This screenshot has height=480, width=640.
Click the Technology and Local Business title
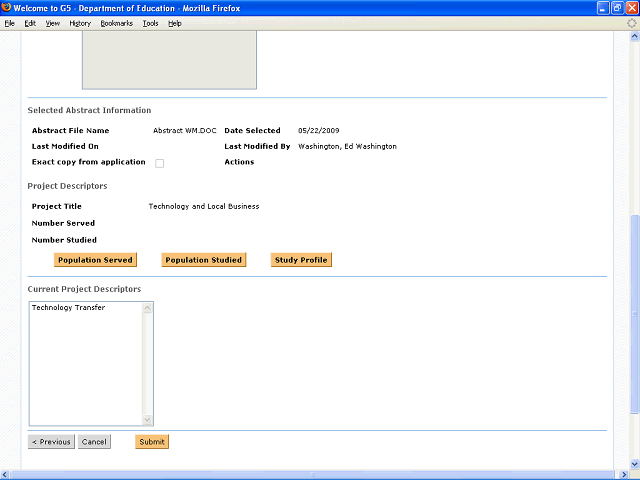pyautogui.click(x=204, y=207)
